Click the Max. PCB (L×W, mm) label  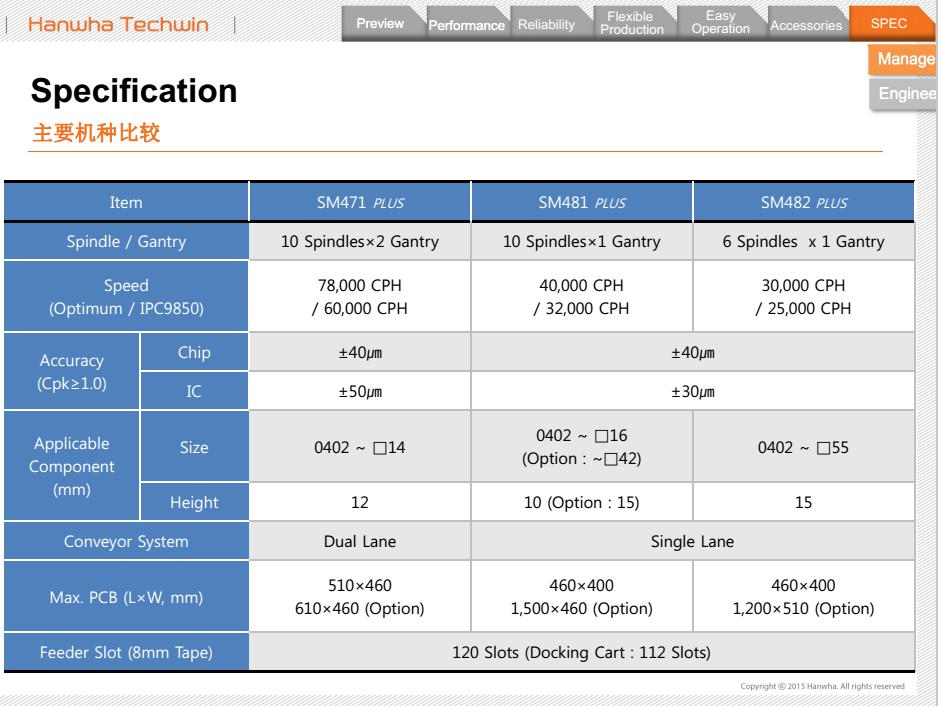click(x=126, y=597)
